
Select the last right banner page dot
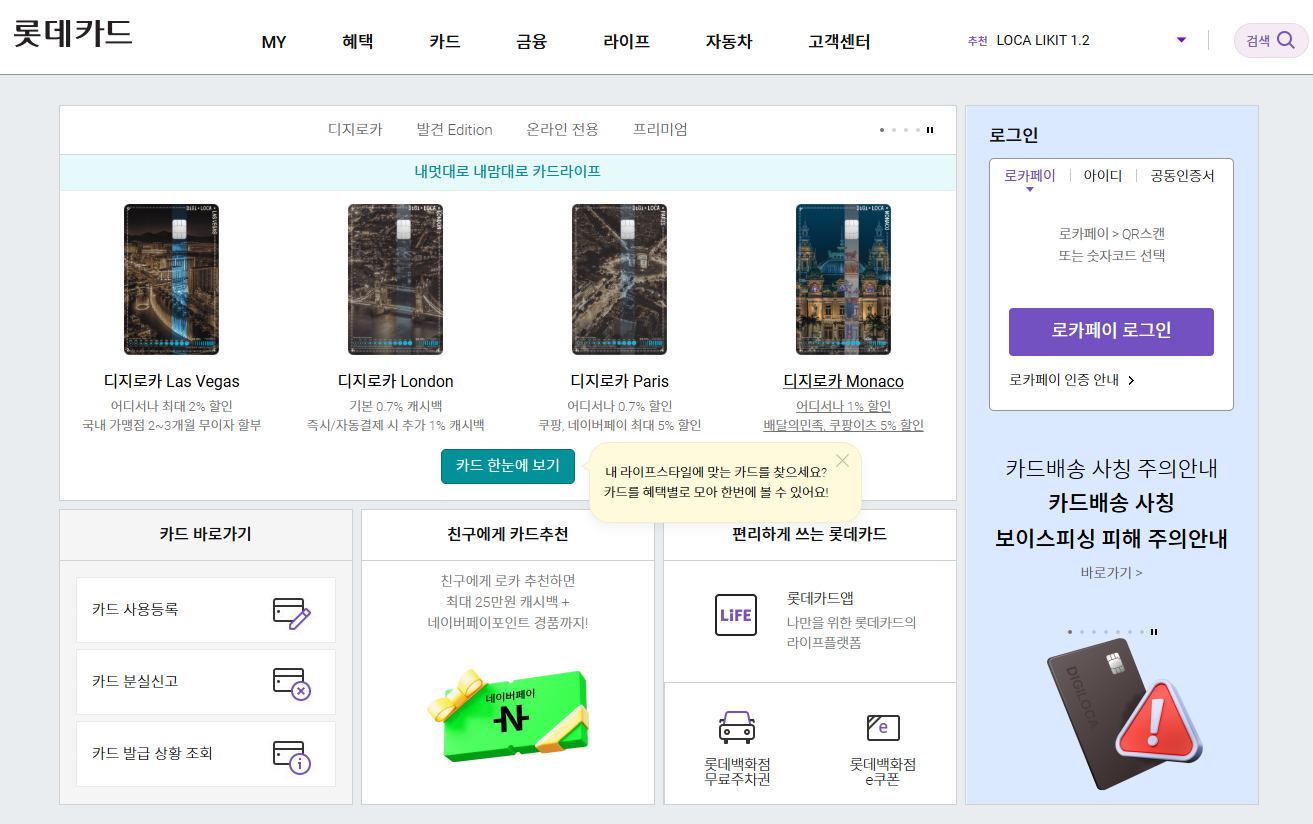(x=1142, y=632)
